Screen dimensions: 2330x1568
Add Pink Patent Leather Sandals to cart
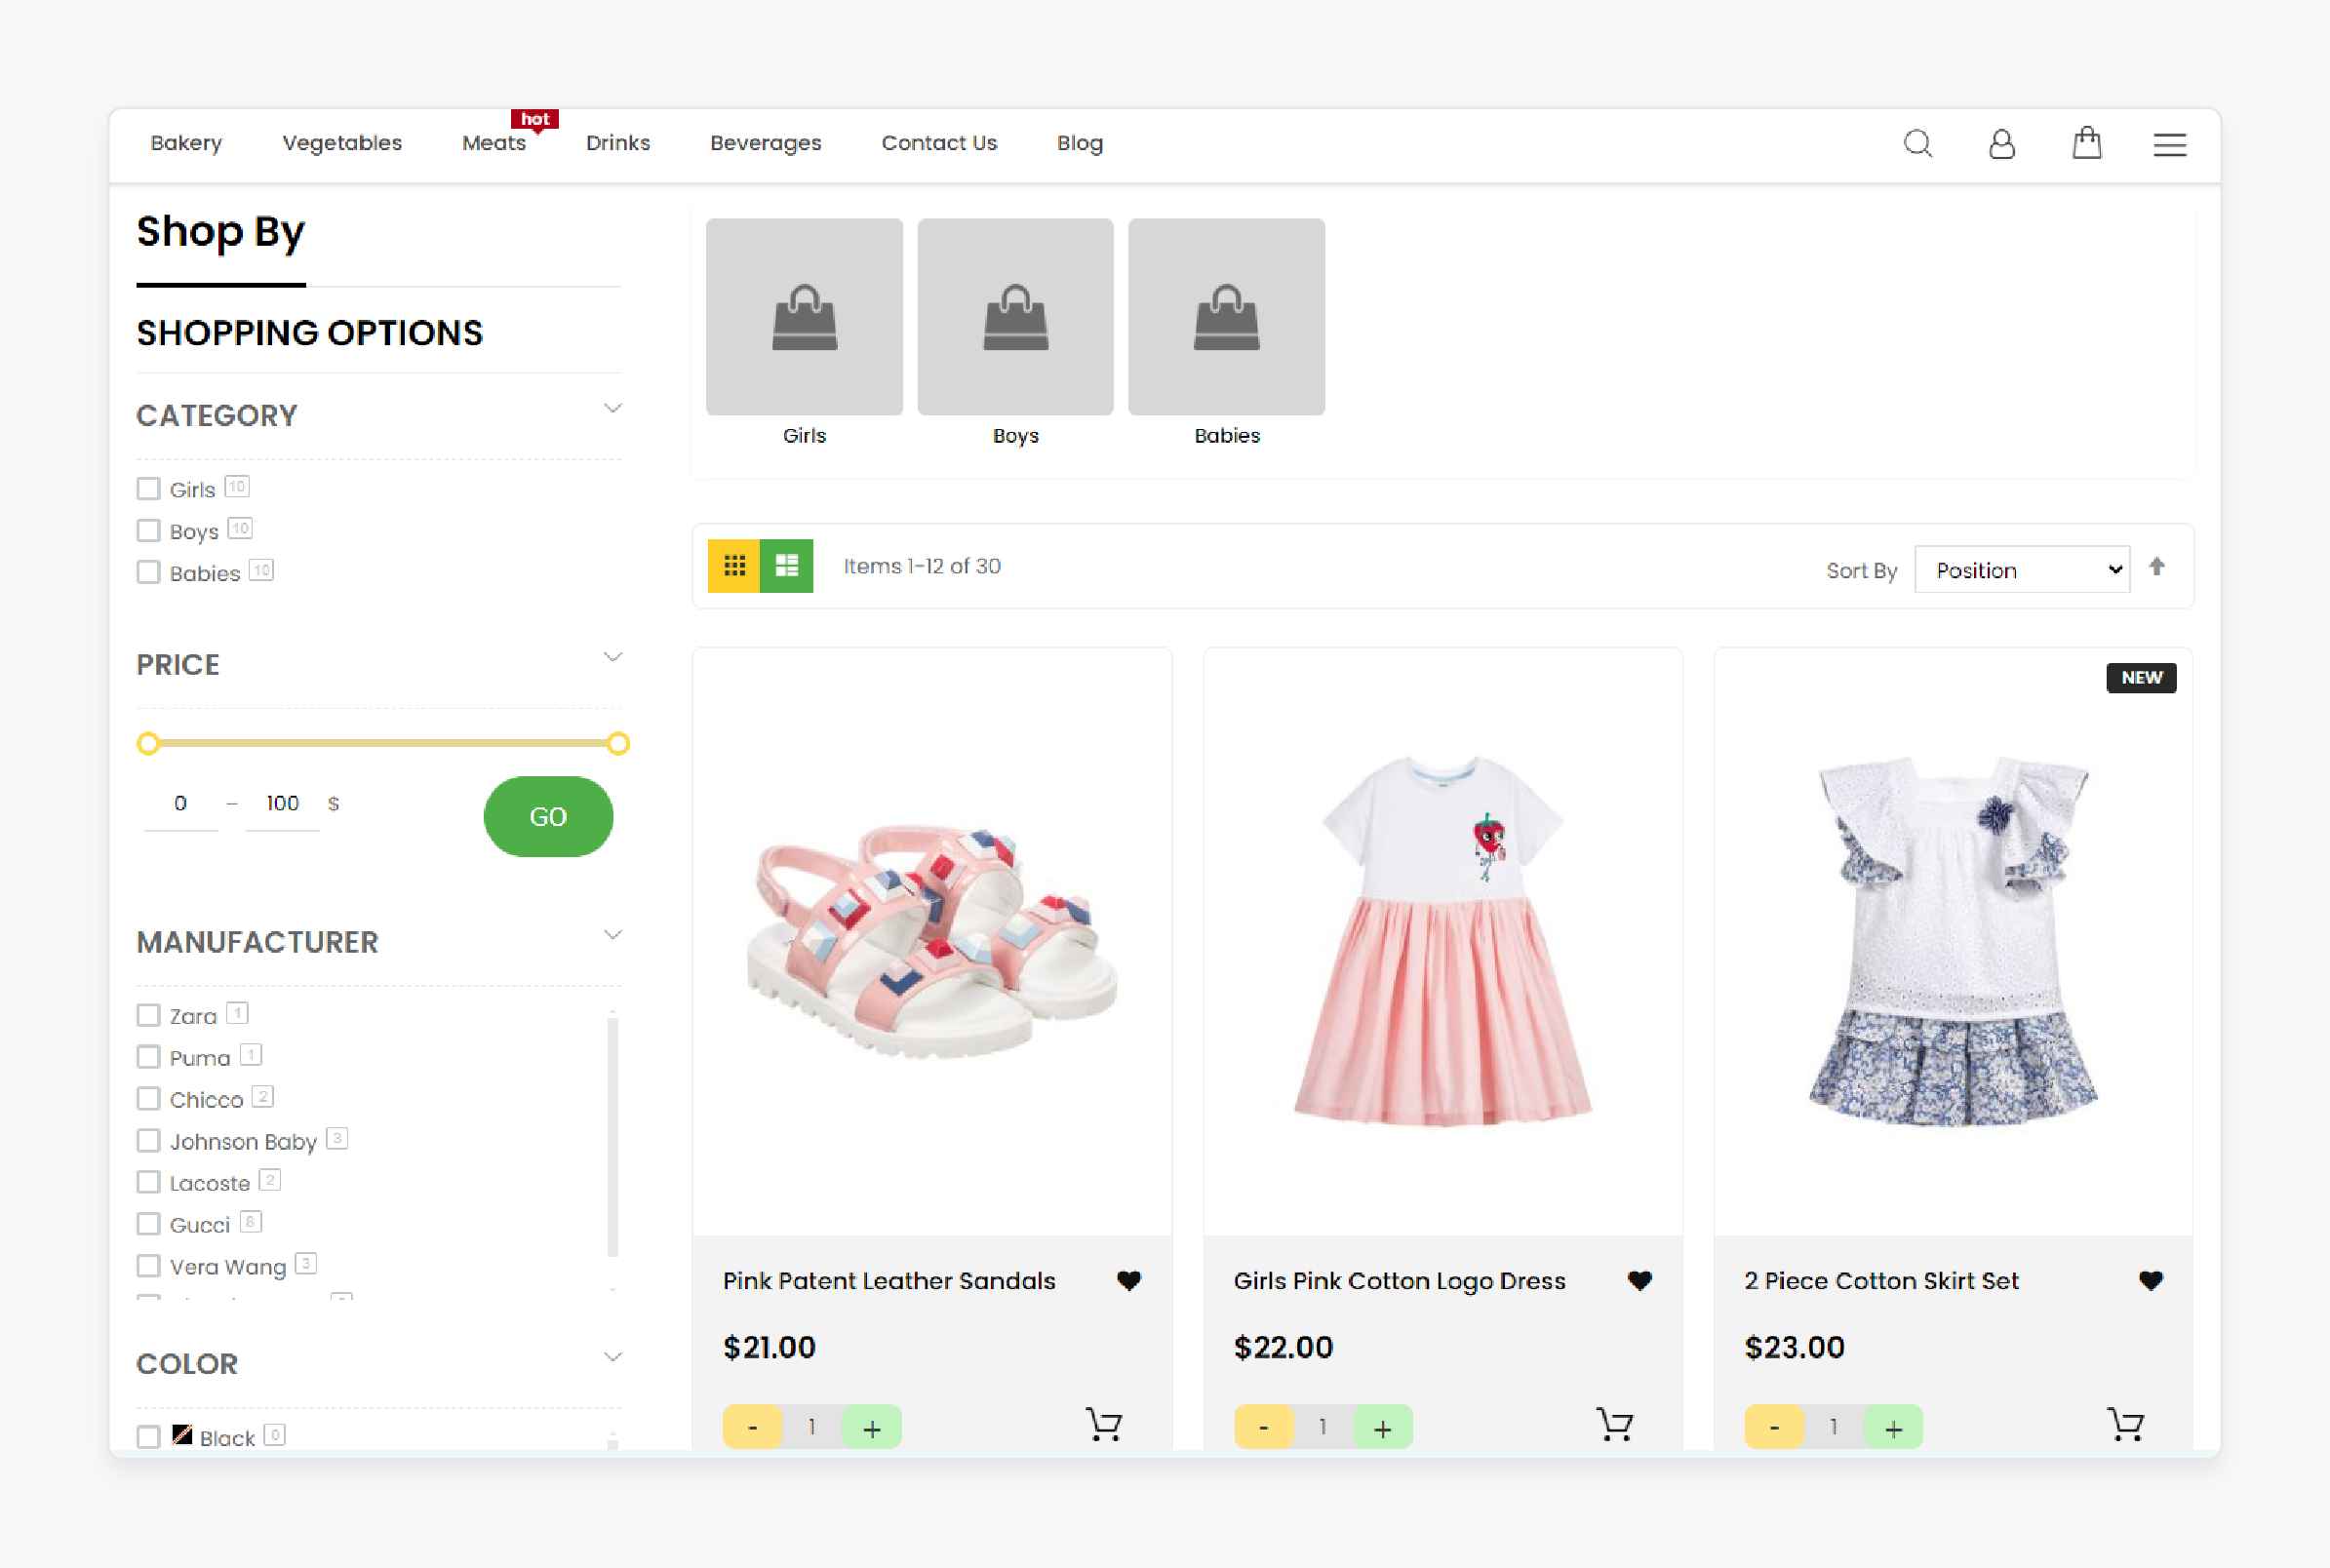1104,1425
